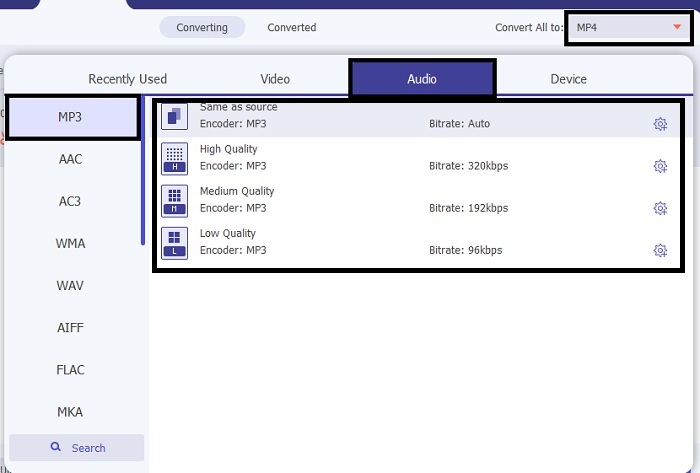Switch to the Recently Used tab
This screenshot has width=700, height=473.
128,79
